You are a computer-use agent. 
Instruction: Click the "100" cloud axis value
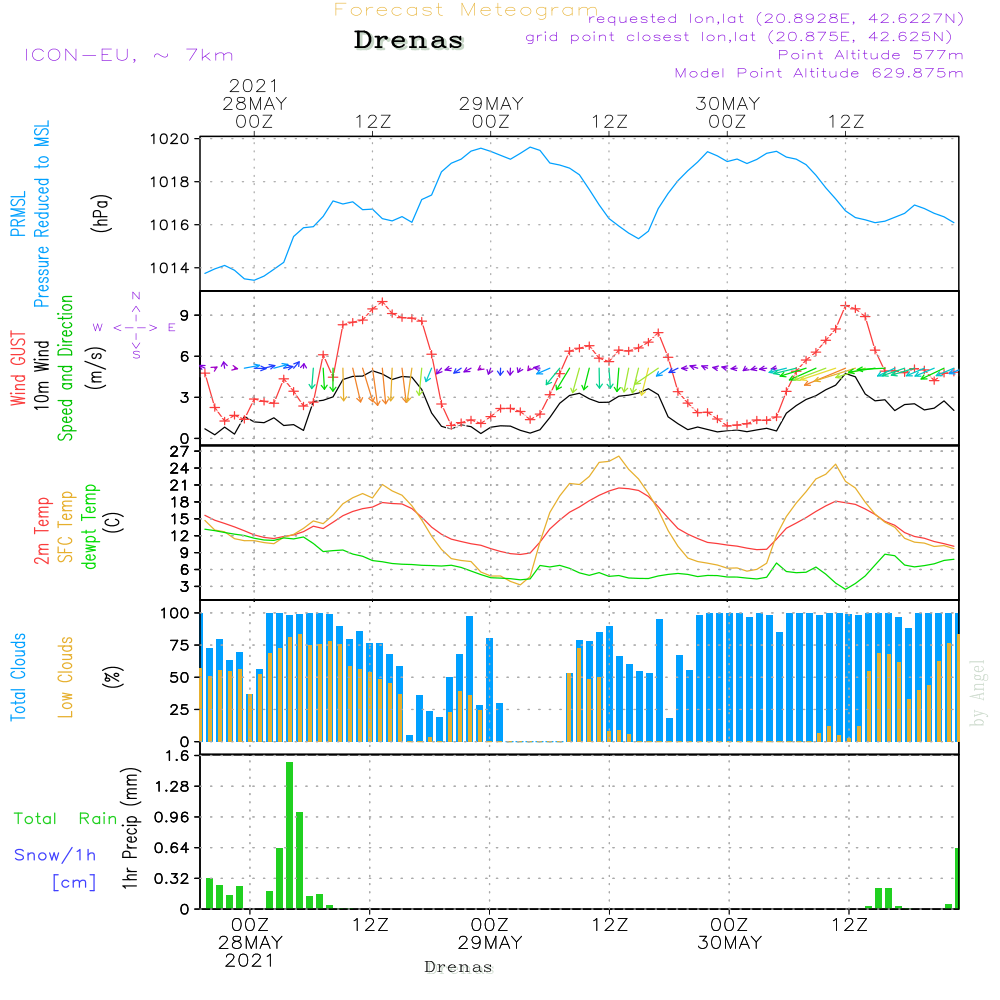pos(175,614)
